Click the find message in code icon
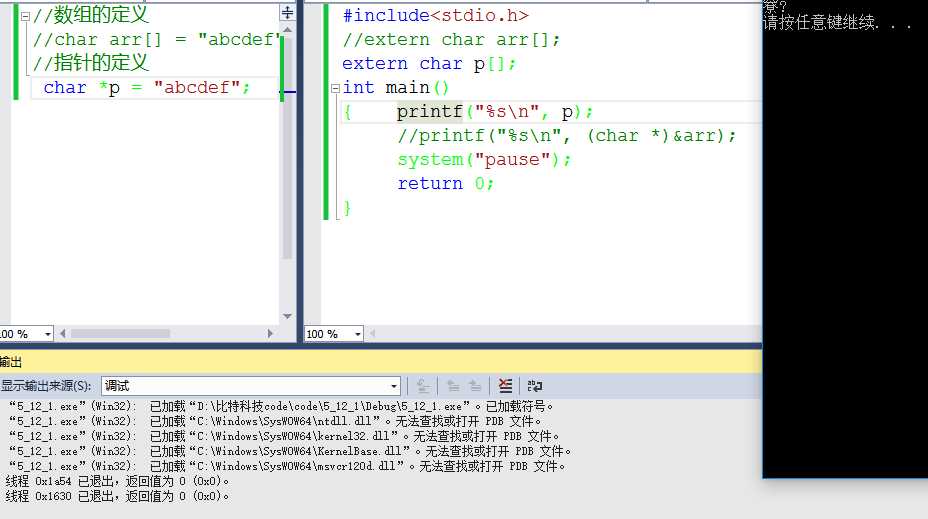Viewport: 928px width, 519px height. tap(423, 386)
